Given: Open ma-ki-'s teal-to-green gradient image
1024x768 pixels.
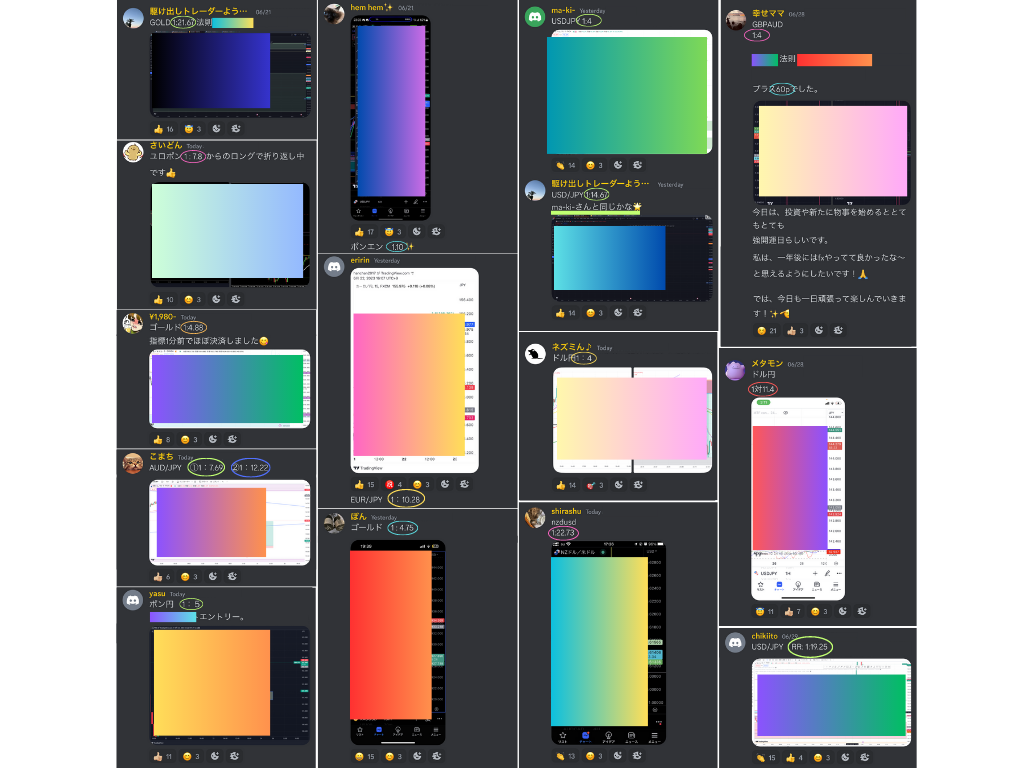Looking at the screenshot, I should point(629,91).
